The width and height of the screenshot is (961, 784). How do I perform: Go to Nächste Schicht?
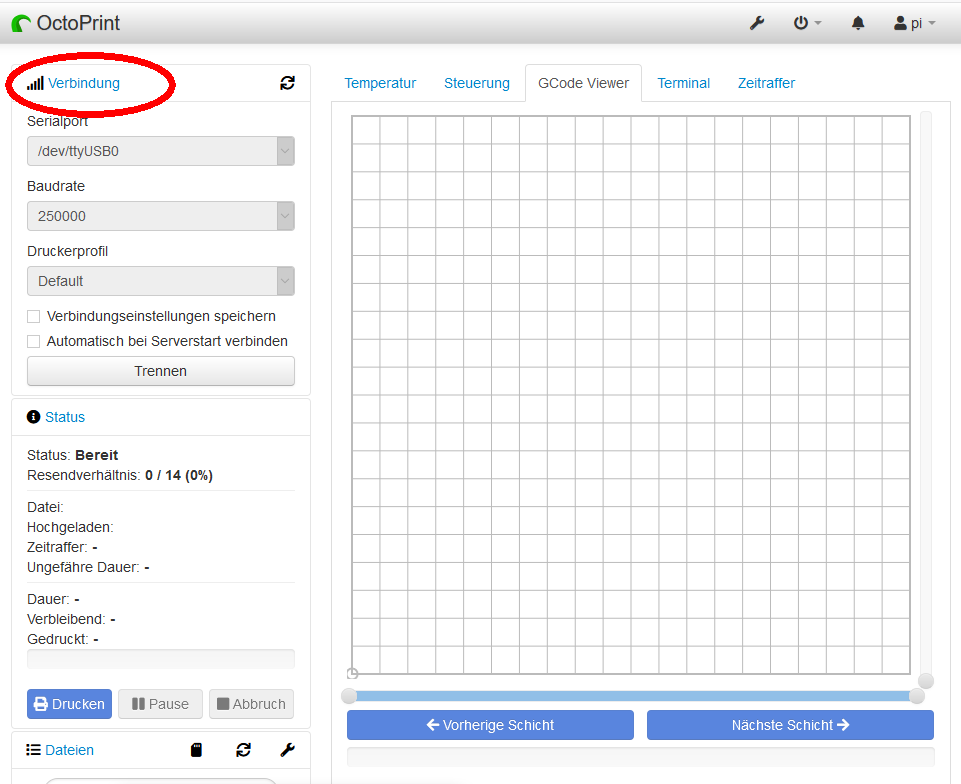click(x=790, y=725)
